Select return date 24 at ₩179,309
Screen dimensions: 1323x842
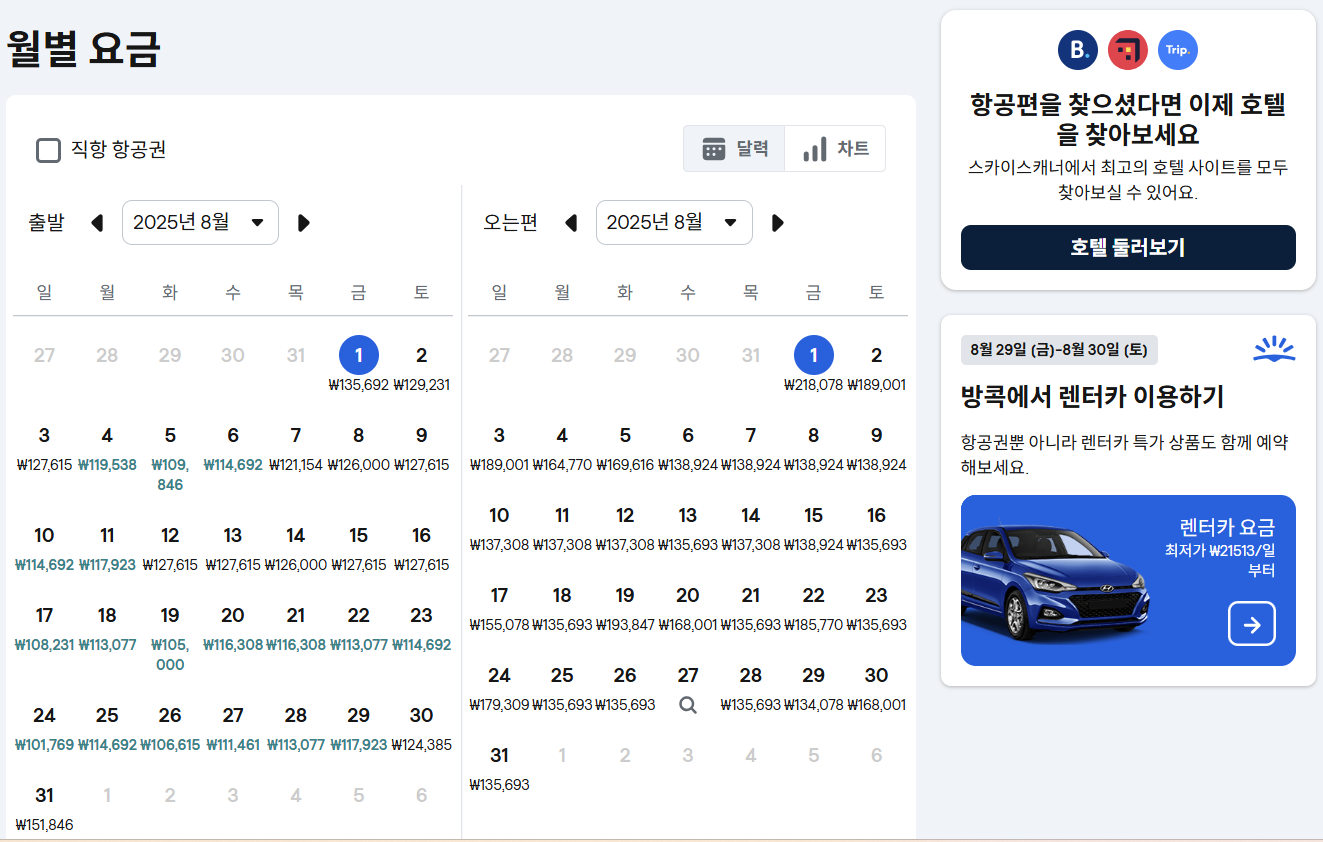click(499, 689)
